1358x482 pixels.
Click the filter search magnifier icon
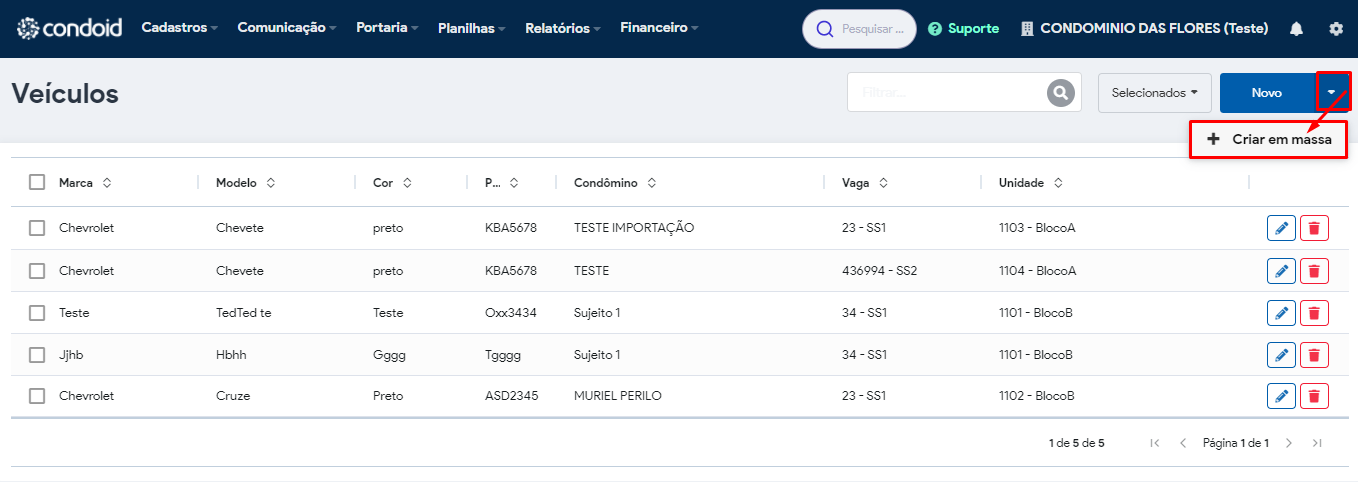(x=1060, y=92)
